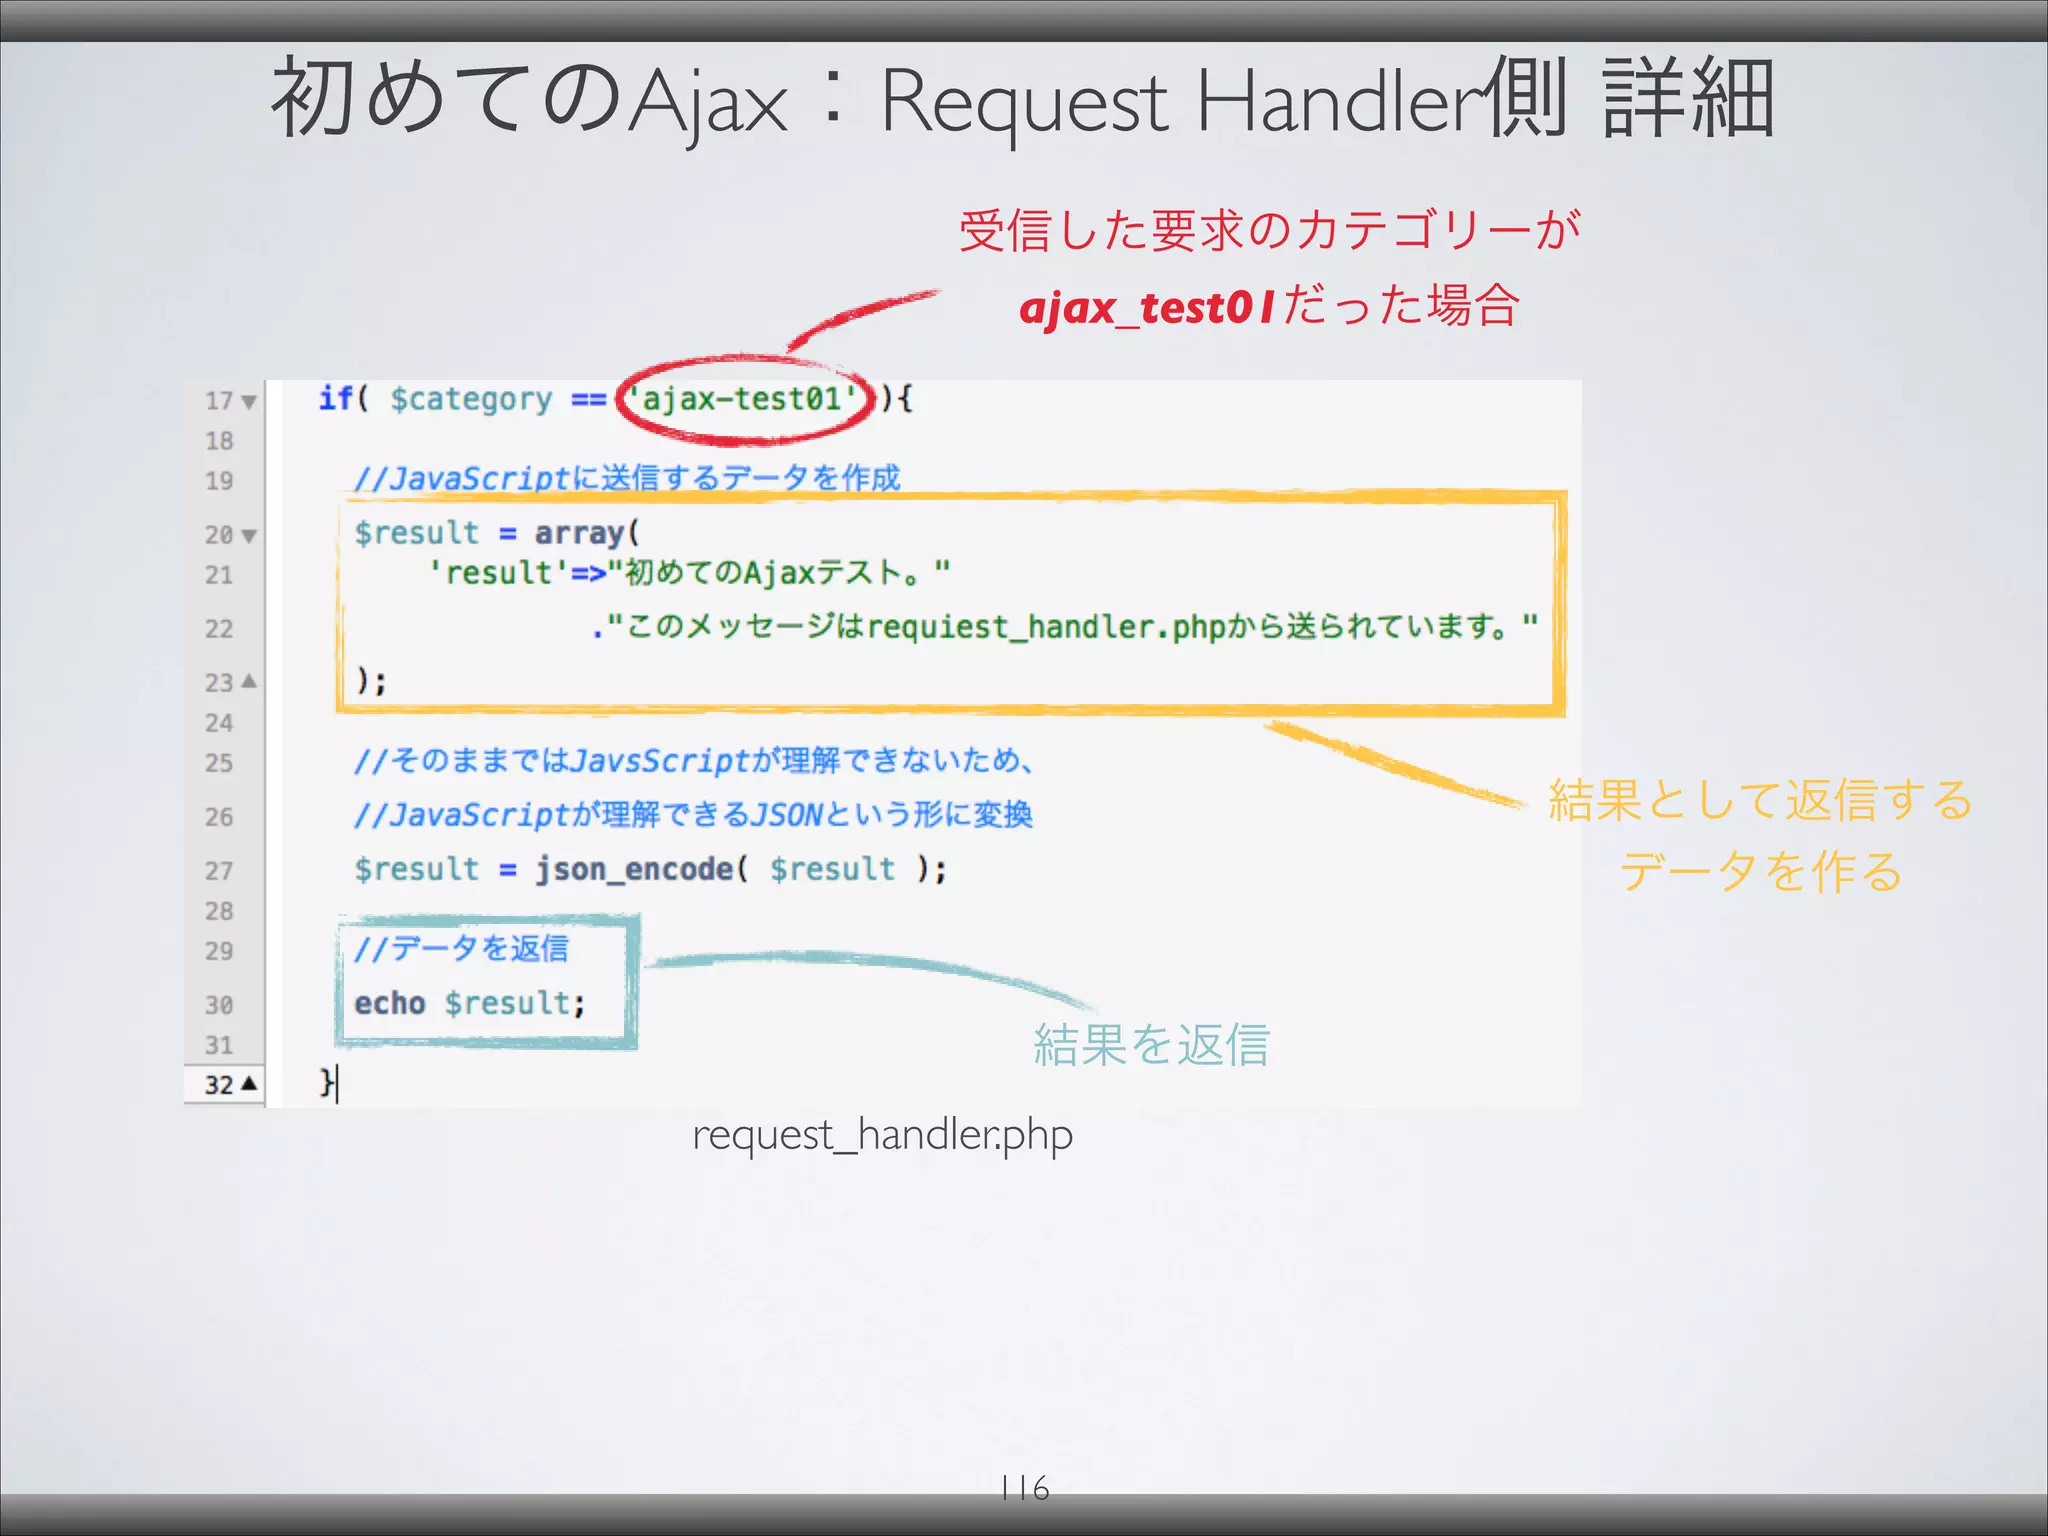Click line number 31 in the gutter
Screen dimensions: 2048x1536
[219, 1045]
